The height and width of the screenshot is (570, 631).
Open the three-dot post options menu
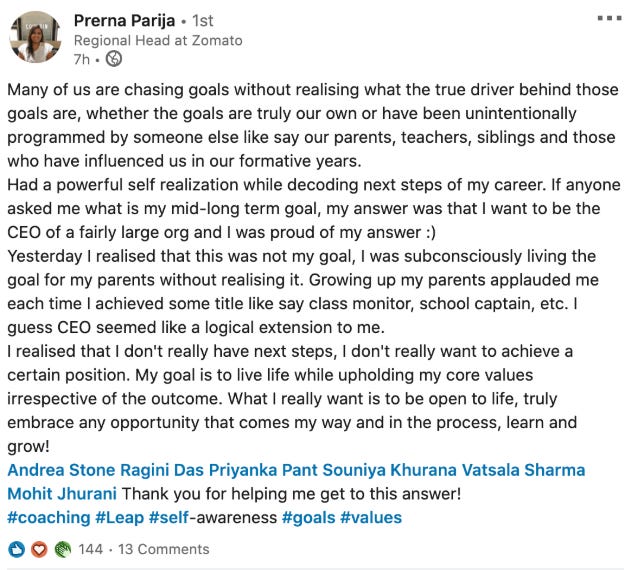tap(609, 18)
